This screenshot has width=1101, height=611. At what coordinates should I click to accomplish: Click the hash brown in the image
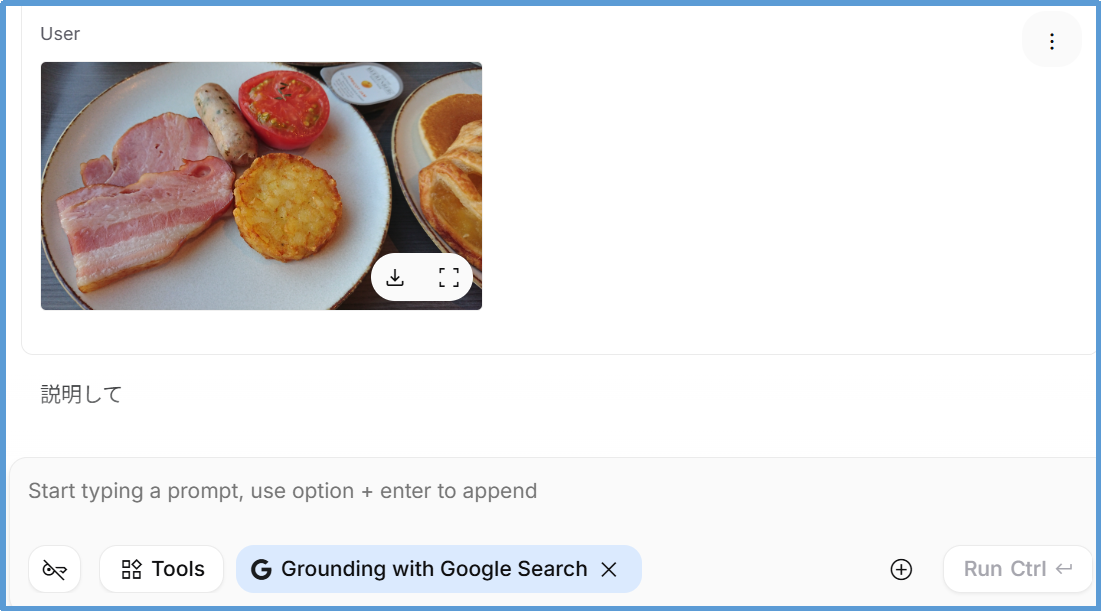tap(288, 205)
